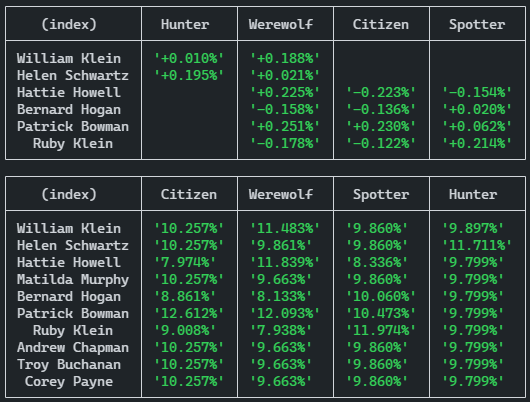The image size is (530, 402).
Task: Click the '12.612%' Citizen value
Action: 189,313
